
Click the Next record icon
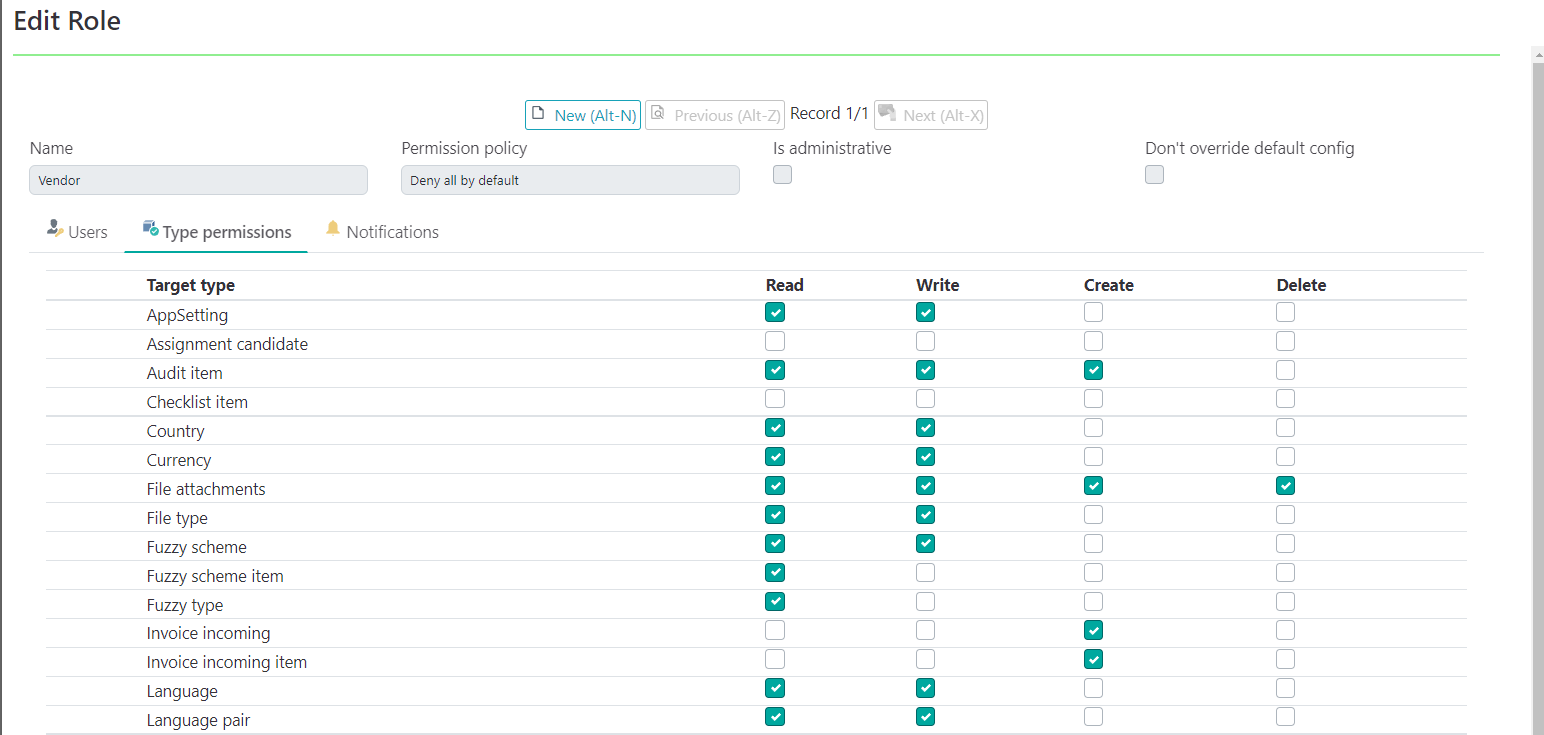pos(886,112)
